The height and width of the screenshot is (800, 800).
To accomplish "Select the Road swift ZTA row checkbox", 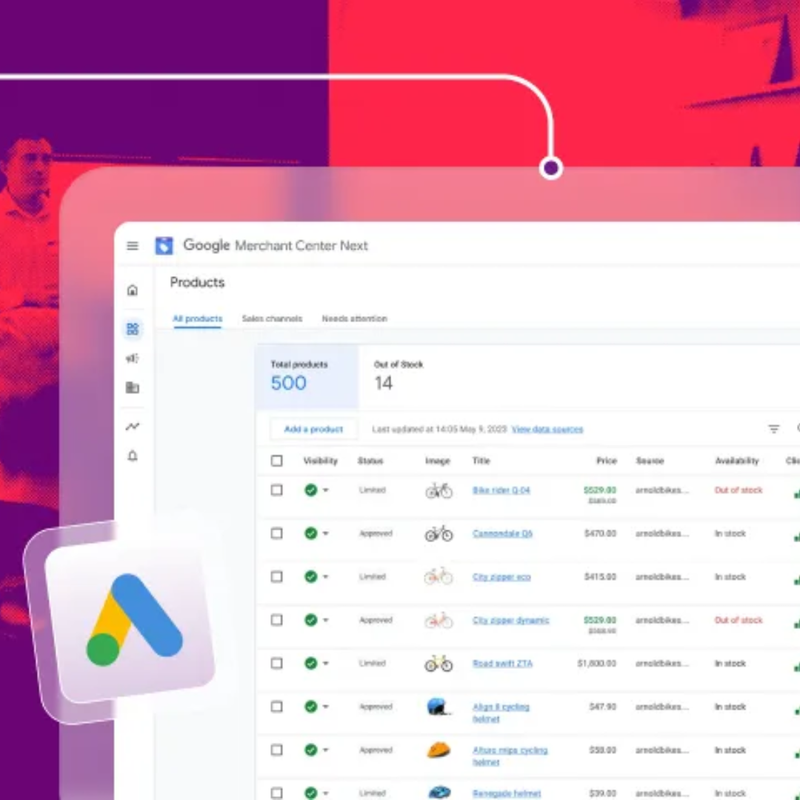I will pos(277,664).
